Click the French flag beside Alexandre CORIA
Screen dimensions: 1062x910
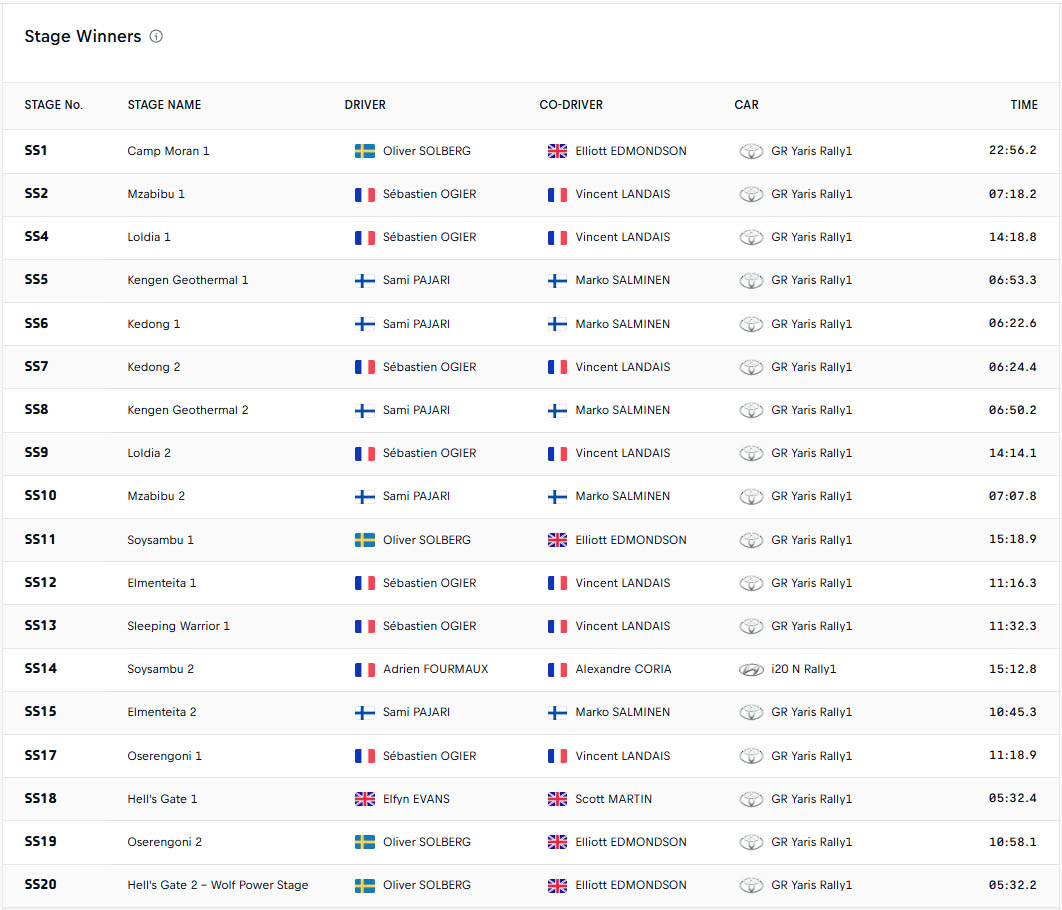pos(557,669)
